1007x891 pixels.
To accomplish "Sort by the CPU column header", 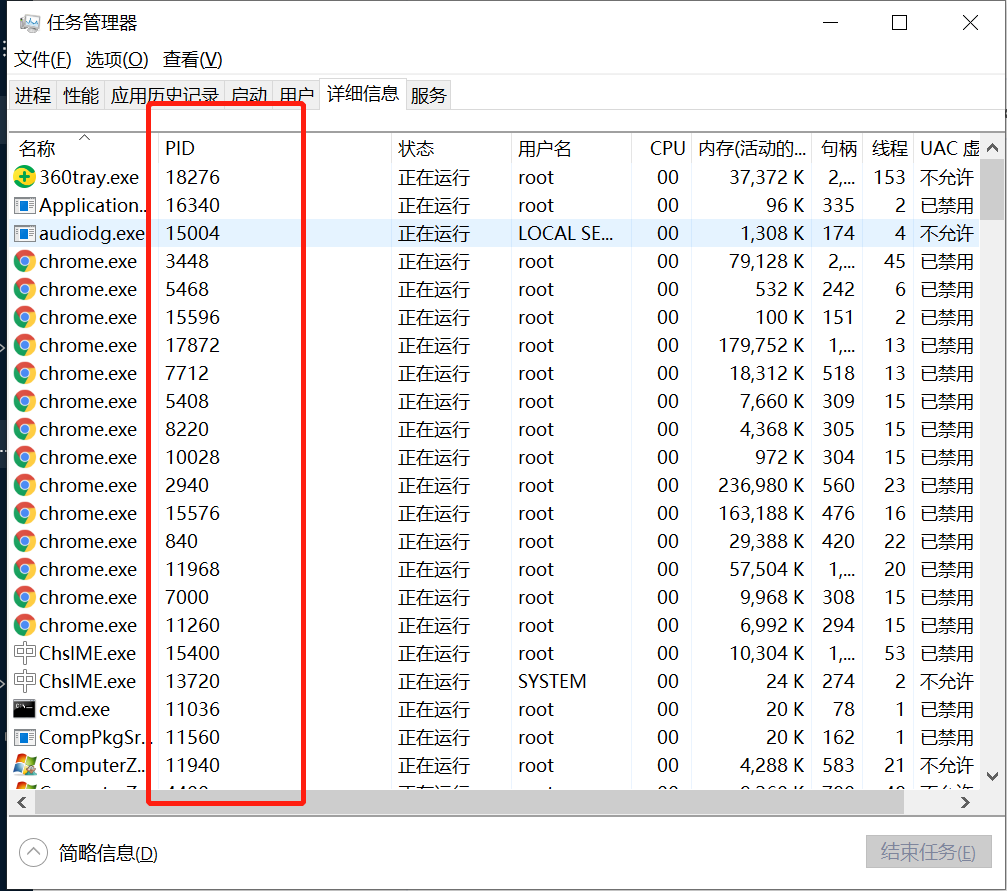I will (x=661, y=148).
